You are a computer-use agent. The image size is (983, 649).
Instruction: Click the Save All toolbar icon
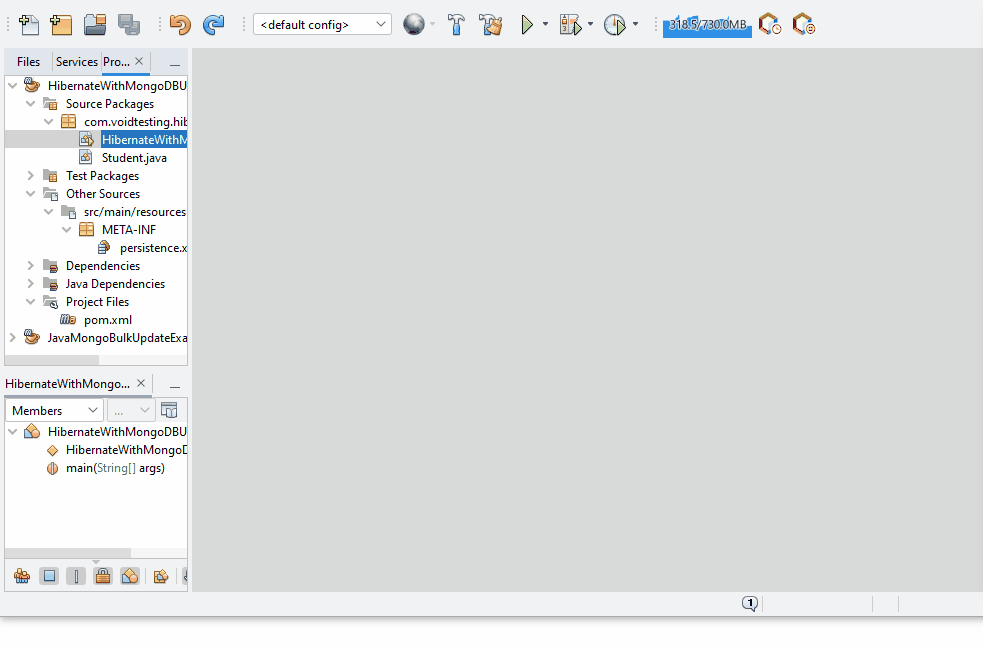coord(129,25)
